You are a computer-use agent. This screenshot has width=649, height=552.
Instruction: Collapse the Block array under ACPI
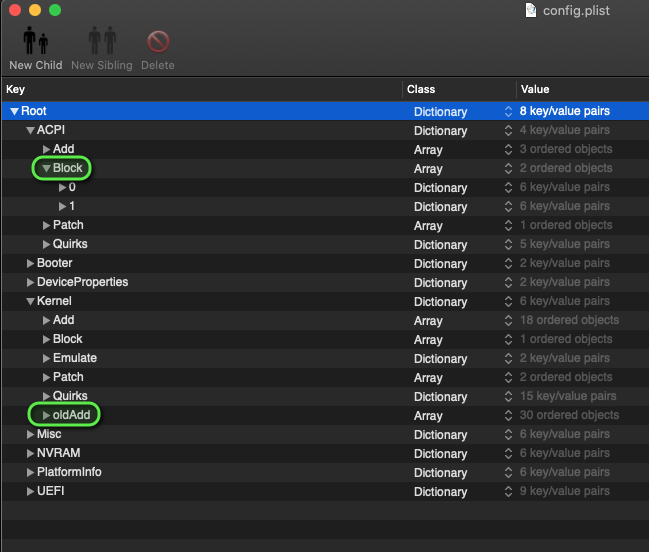pyautogui.click(x=46, y=168)
